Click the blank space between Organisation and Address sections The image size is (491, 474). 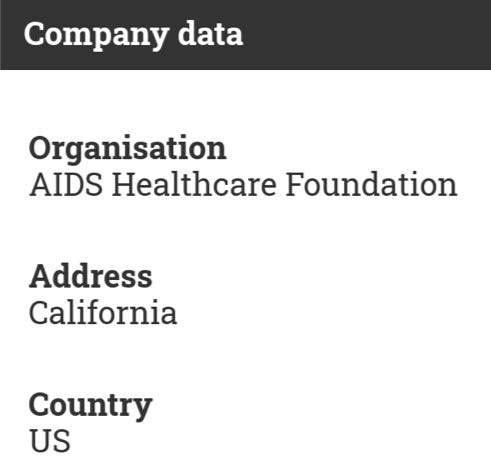(x=245, y=230)
